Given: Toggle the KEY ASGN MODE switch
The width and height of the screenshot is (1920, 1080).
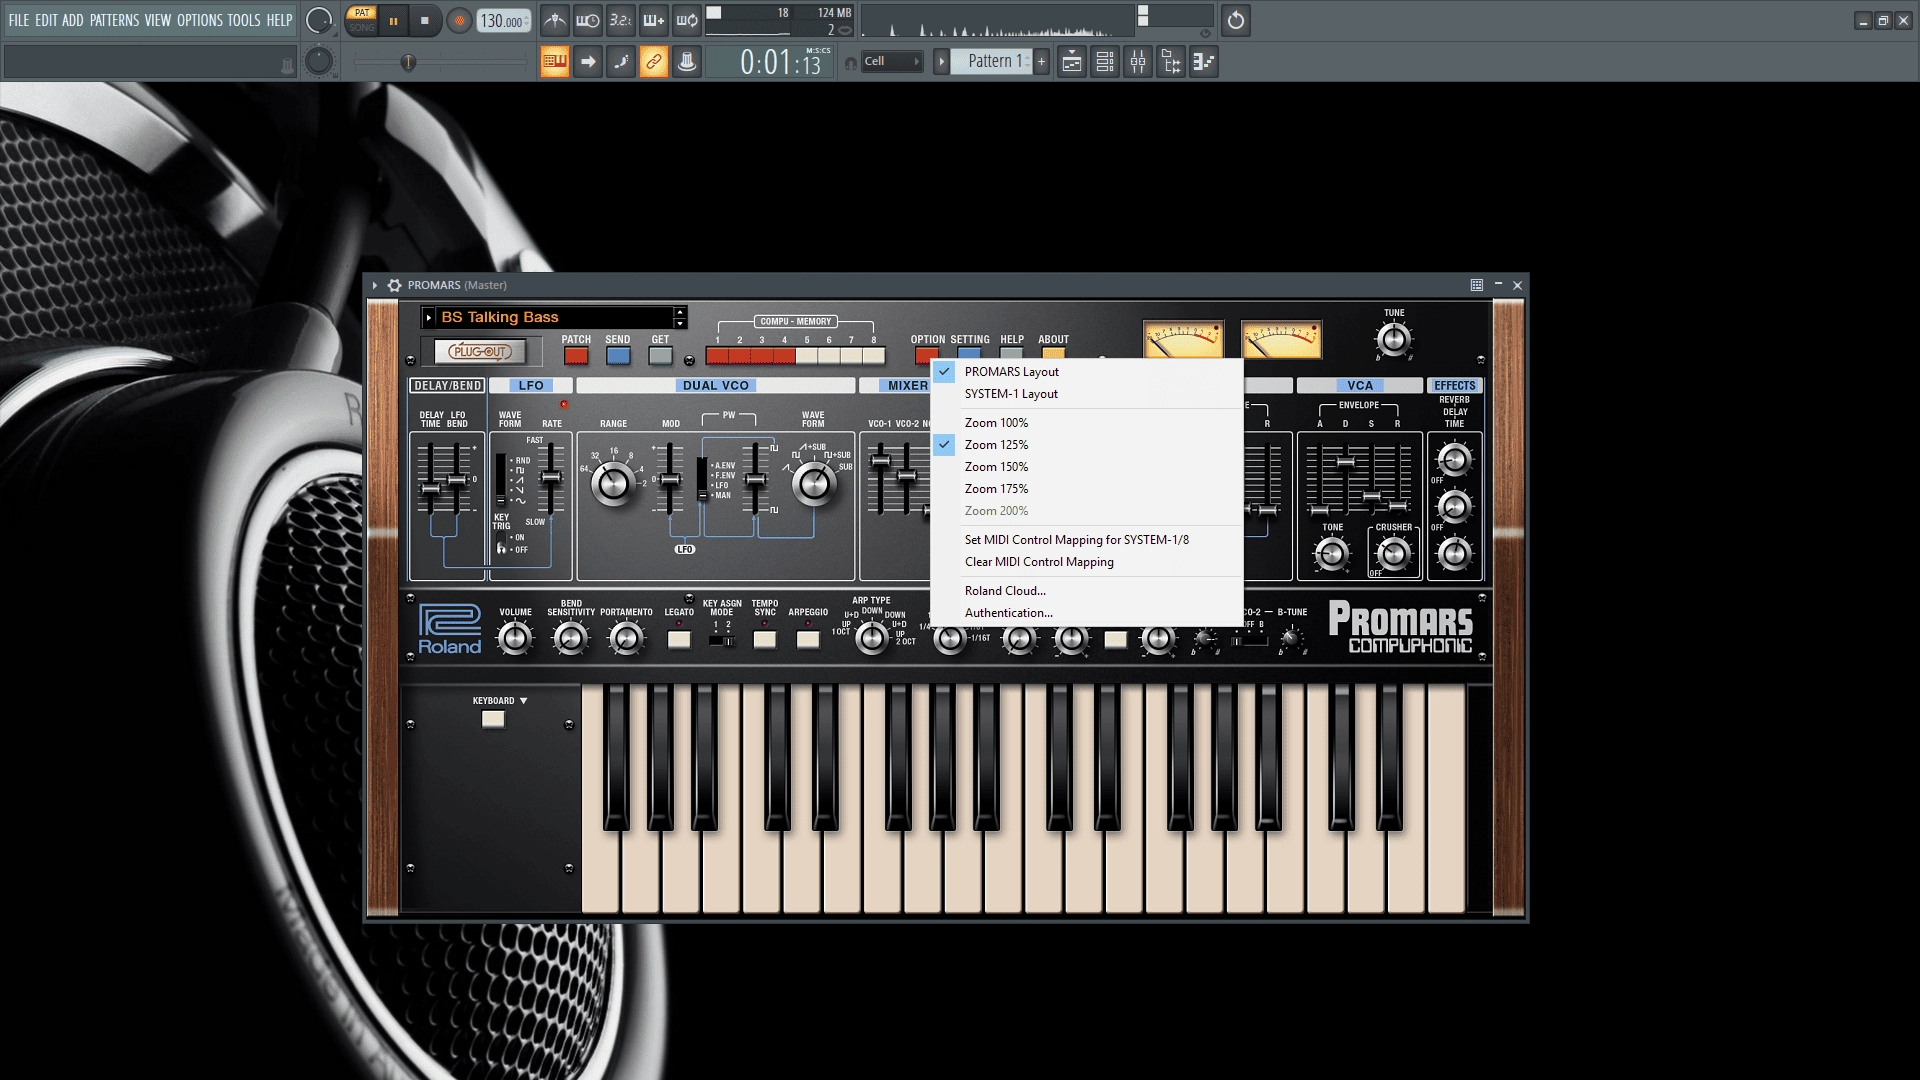Looking at the screenshot, I should coord(722,641).
